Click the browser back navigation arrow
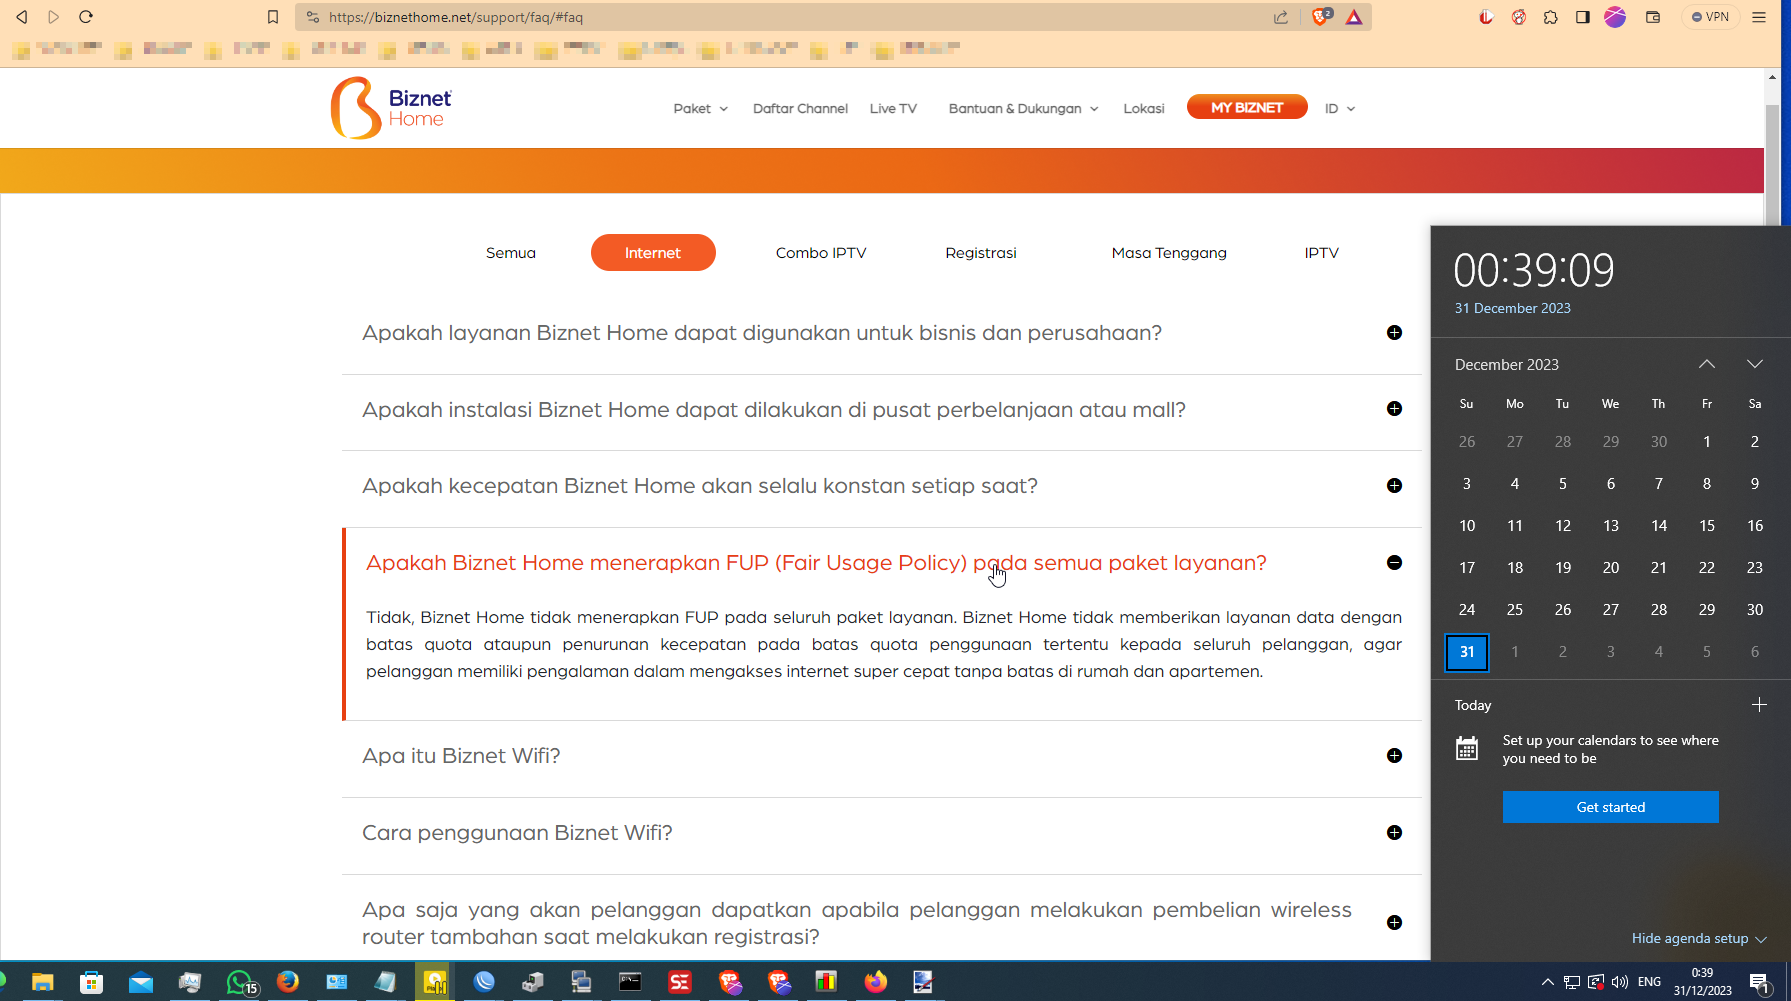The image size is (1791, 1001). pos(22,17)
